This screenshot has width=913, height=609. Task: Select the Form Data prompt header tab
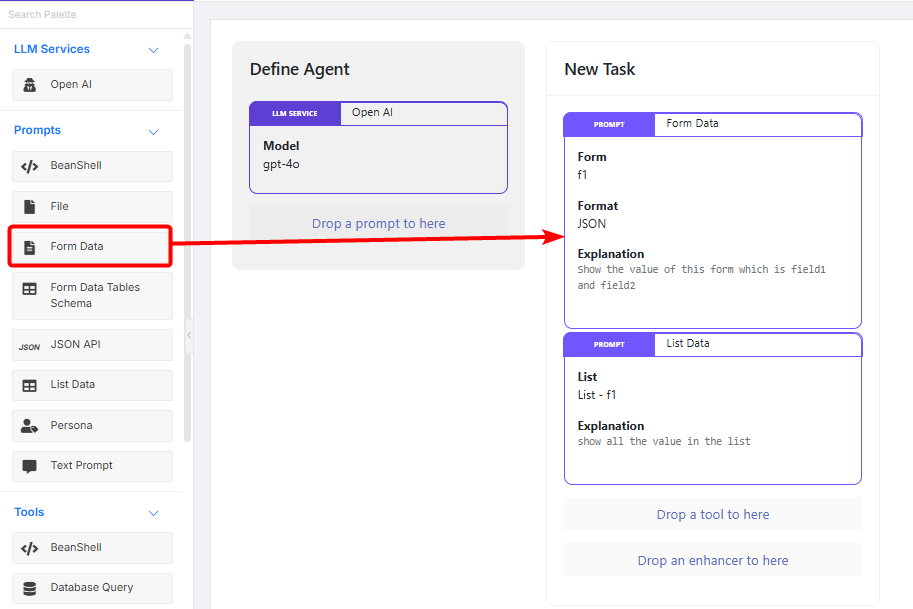(x=692, y=124)
